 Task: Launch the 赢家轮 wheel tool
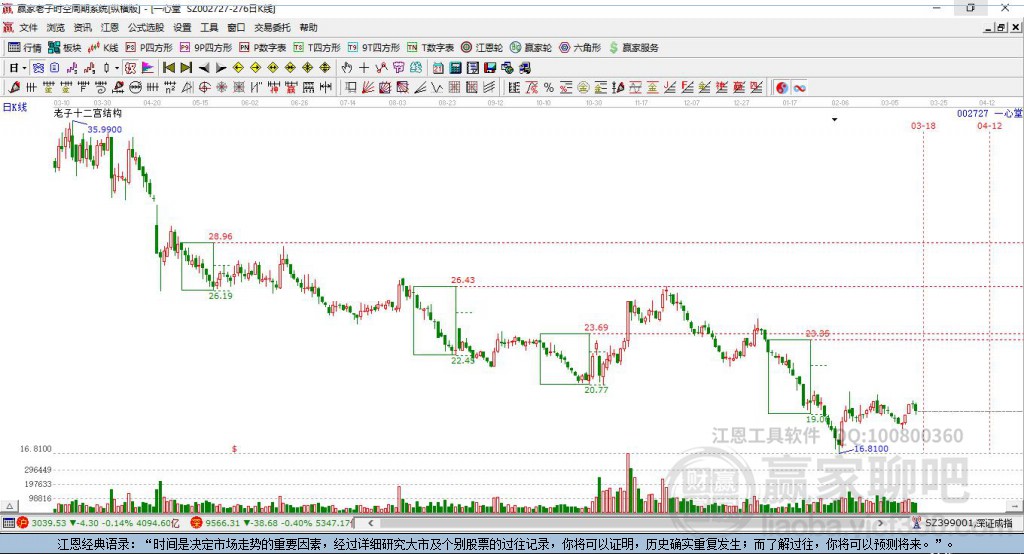(531, 48)
